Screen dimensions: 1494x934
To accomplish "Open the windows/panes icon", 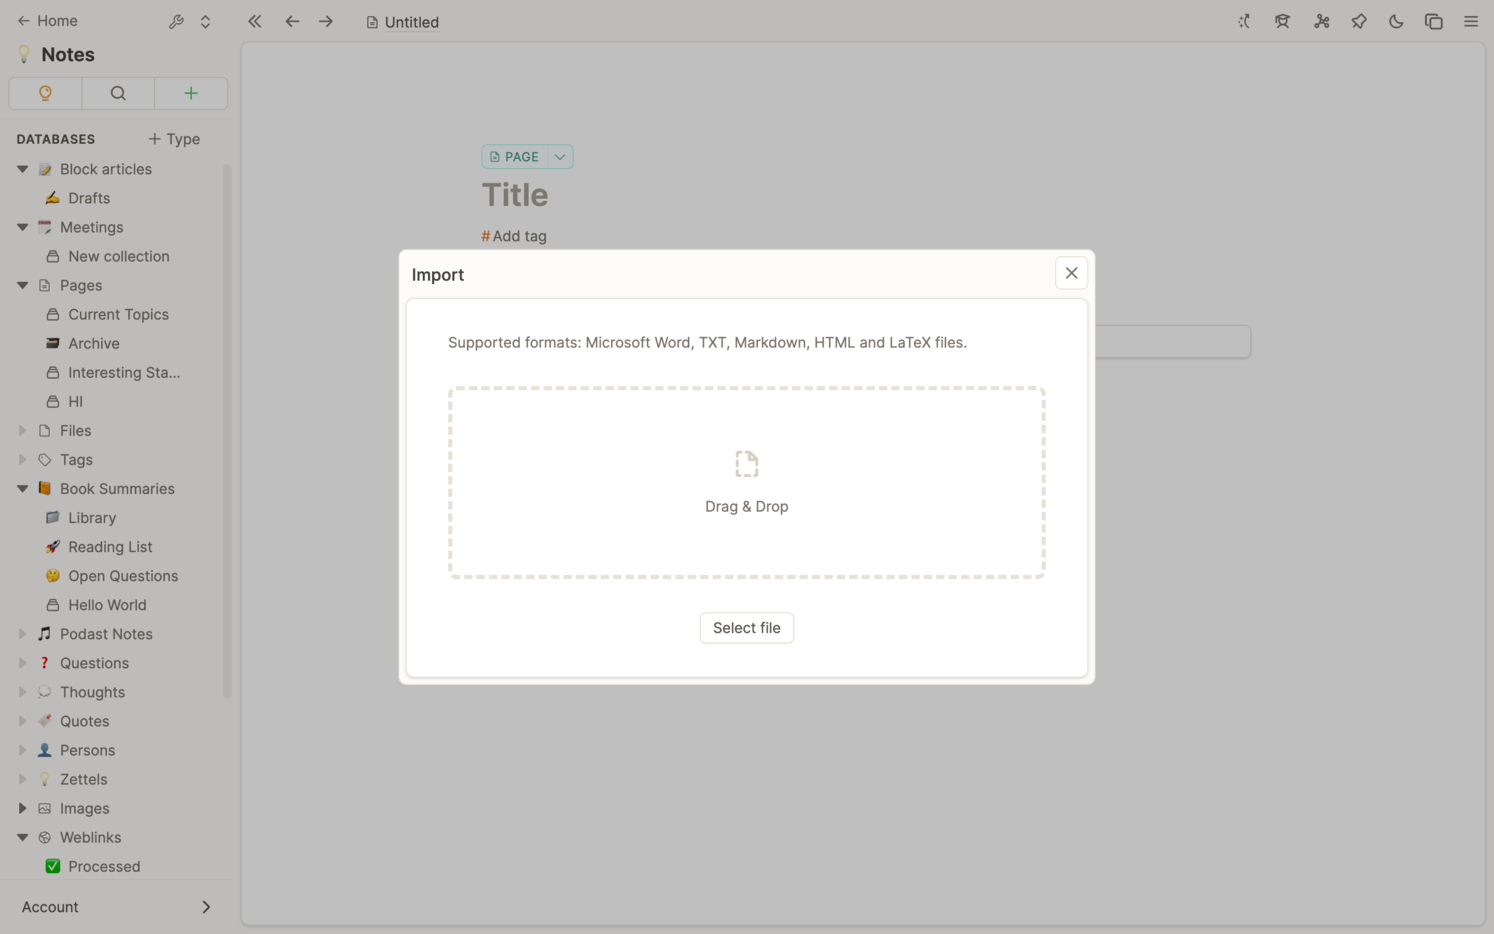I will pyautogui.click(x=1433, y=21).
